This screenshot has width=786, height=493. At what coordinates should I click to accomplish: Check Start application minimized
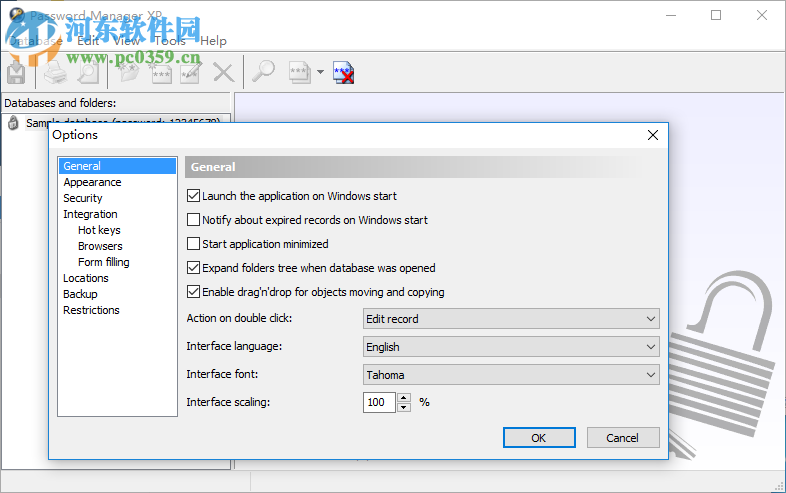tap(193, 244)
